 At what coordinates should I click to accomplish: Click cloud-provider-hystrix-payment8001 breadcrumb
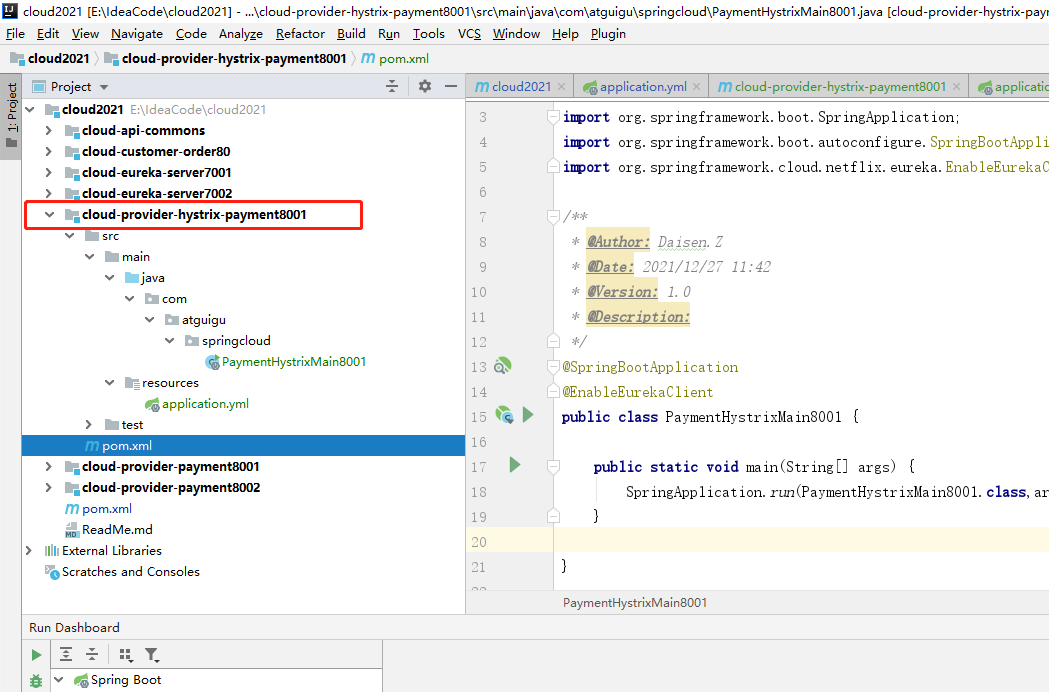coord(225,58)
